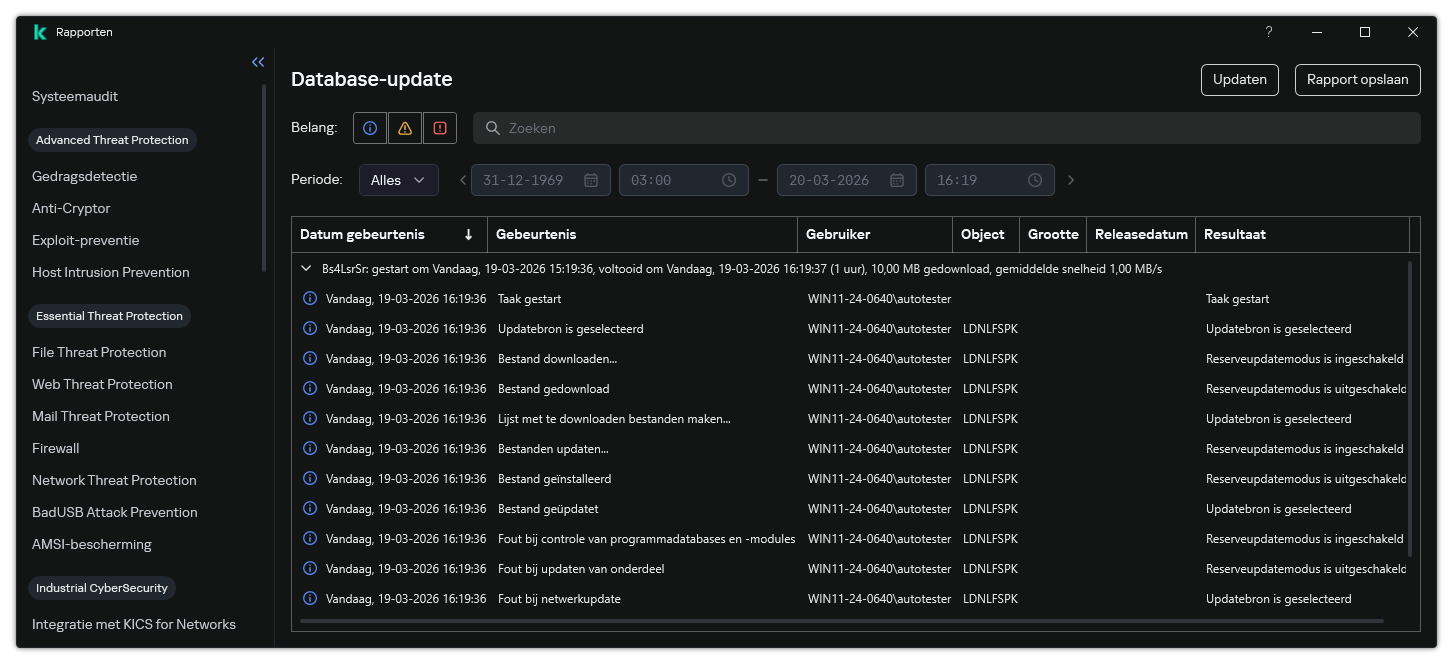Collapse the Bs4LsrSr task group row
1453x664 pixels.
point(308,269)
